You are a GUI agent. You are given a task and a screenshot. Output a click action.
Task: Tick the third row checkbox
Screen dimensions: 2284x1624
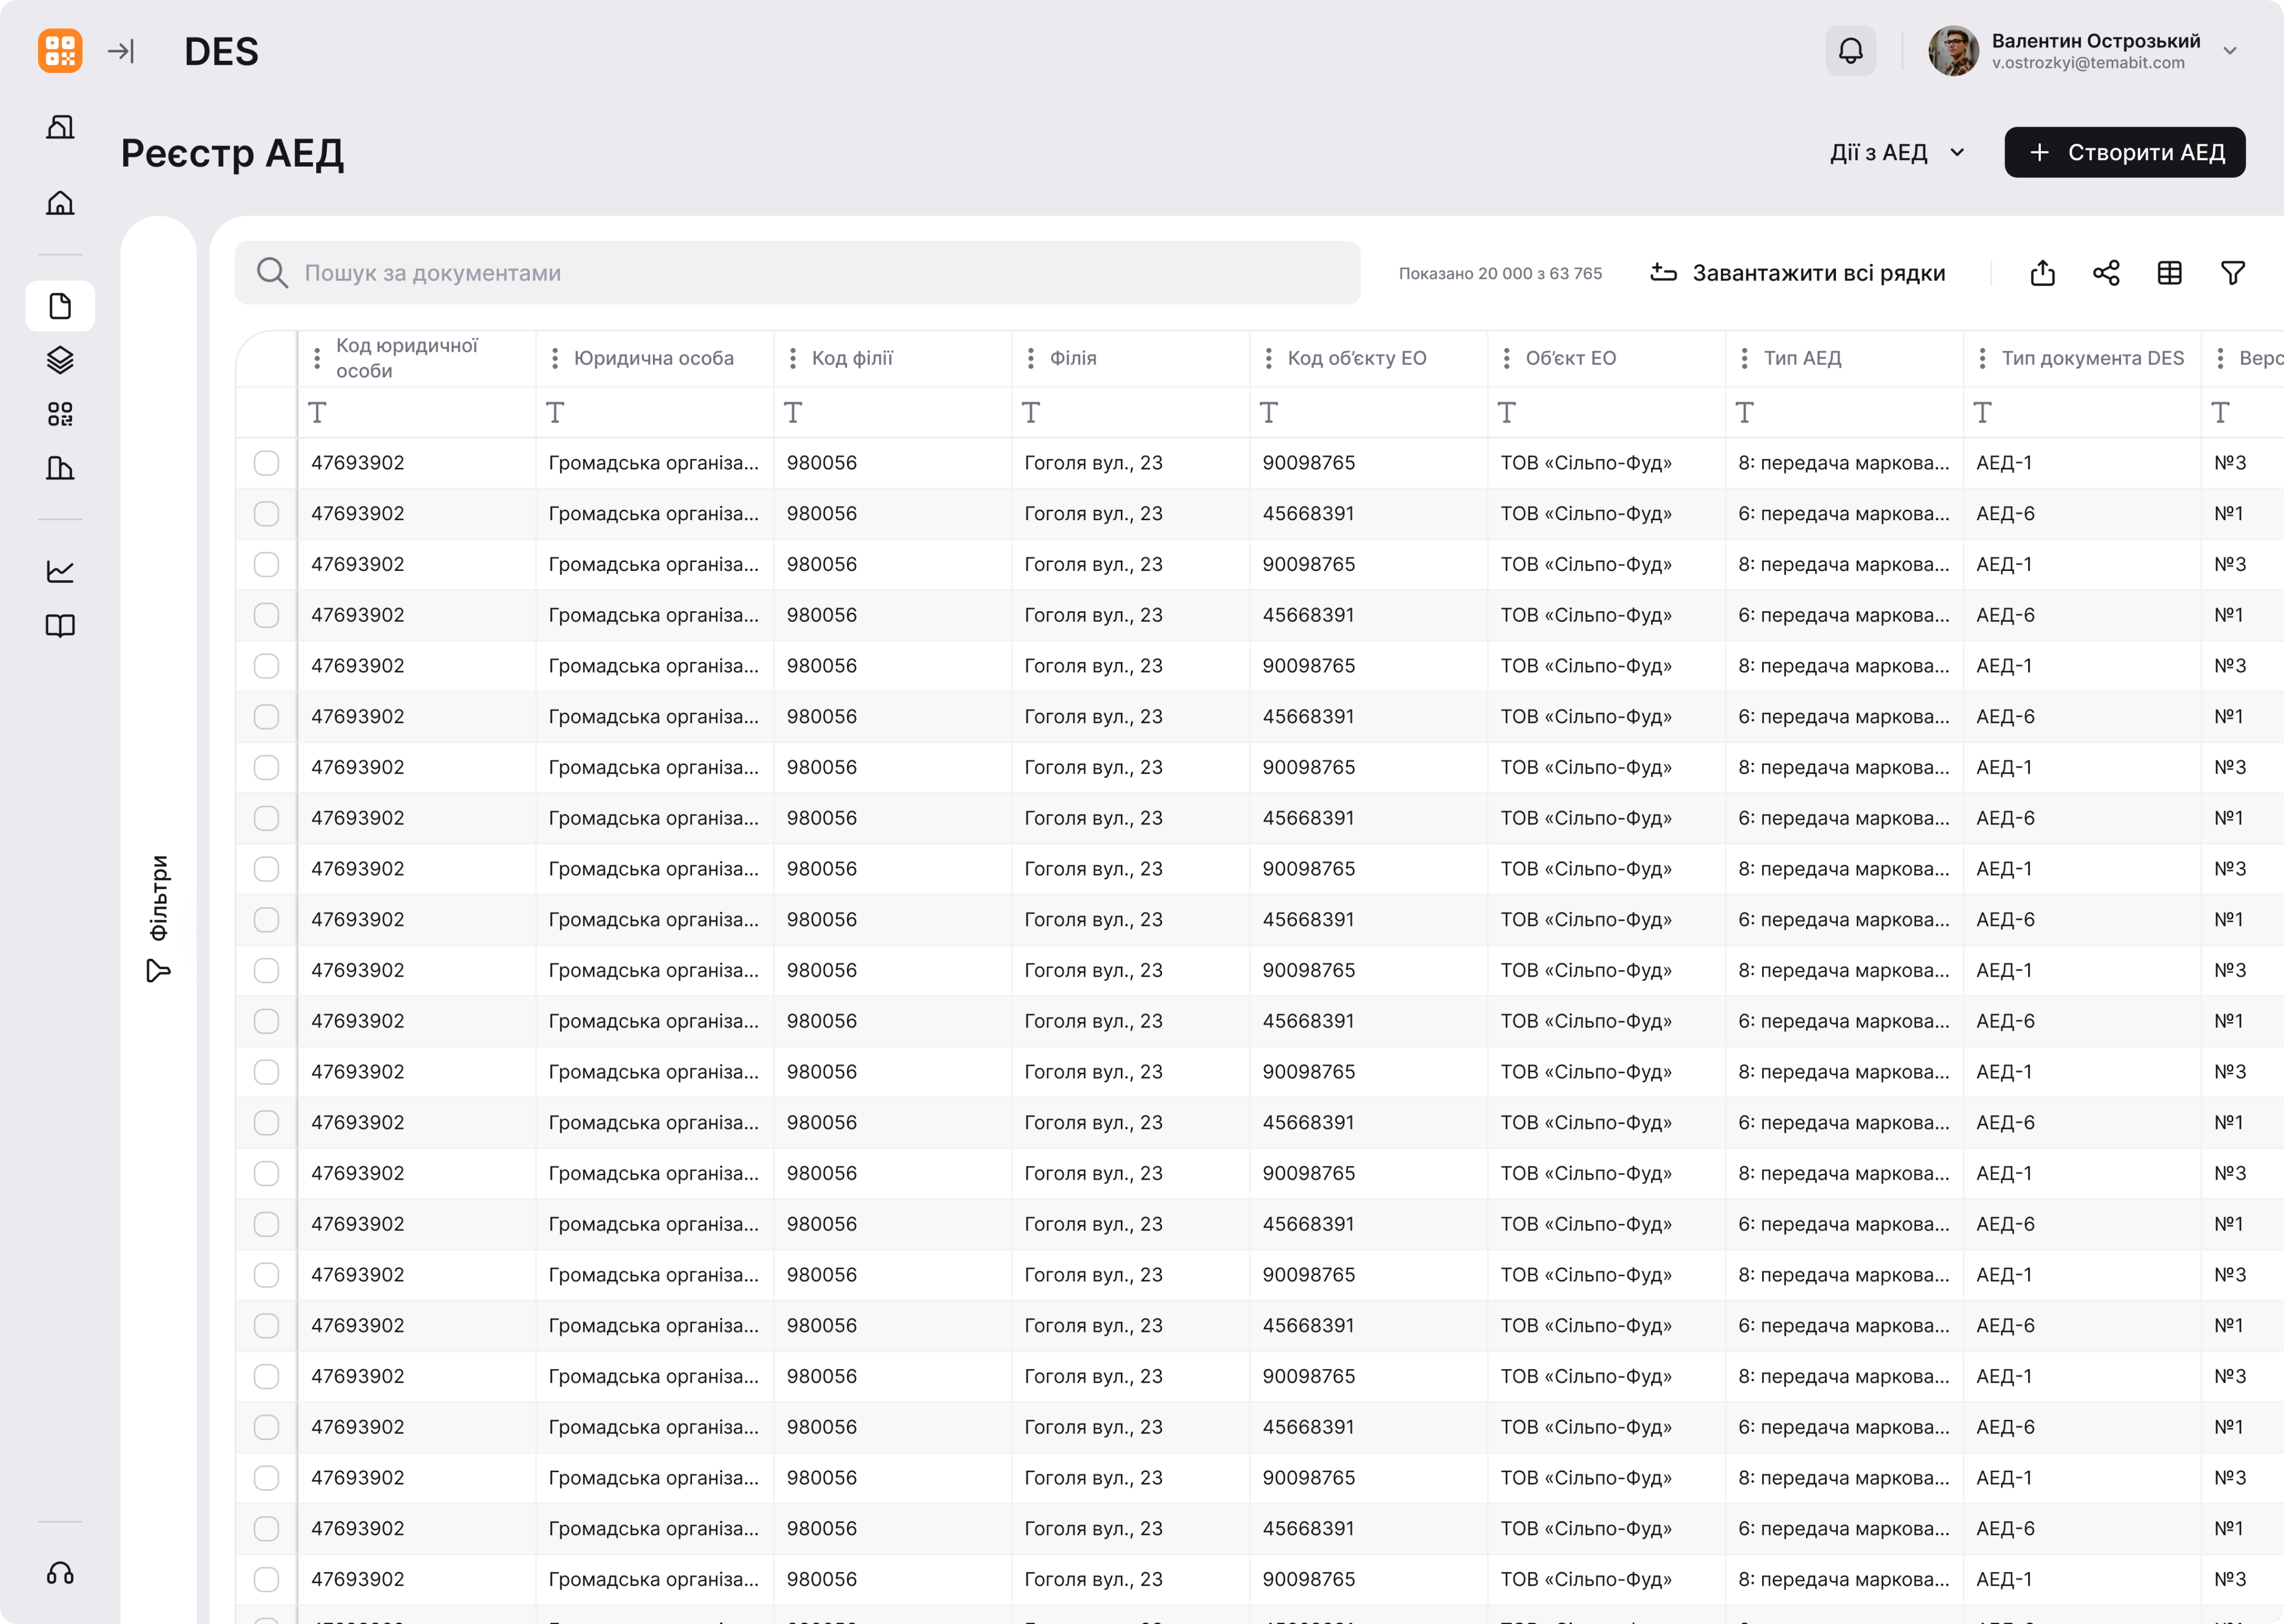266,564
